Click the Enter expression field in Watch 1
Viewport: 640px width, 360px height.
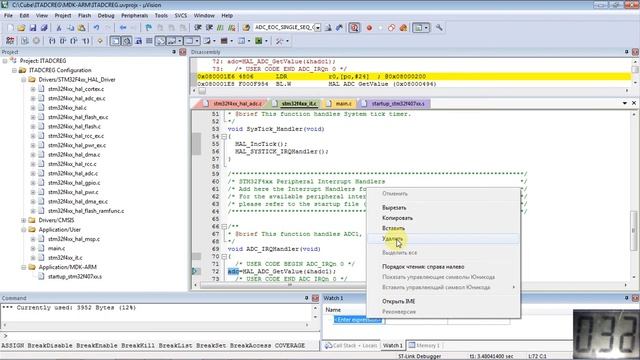pos(358,320)
